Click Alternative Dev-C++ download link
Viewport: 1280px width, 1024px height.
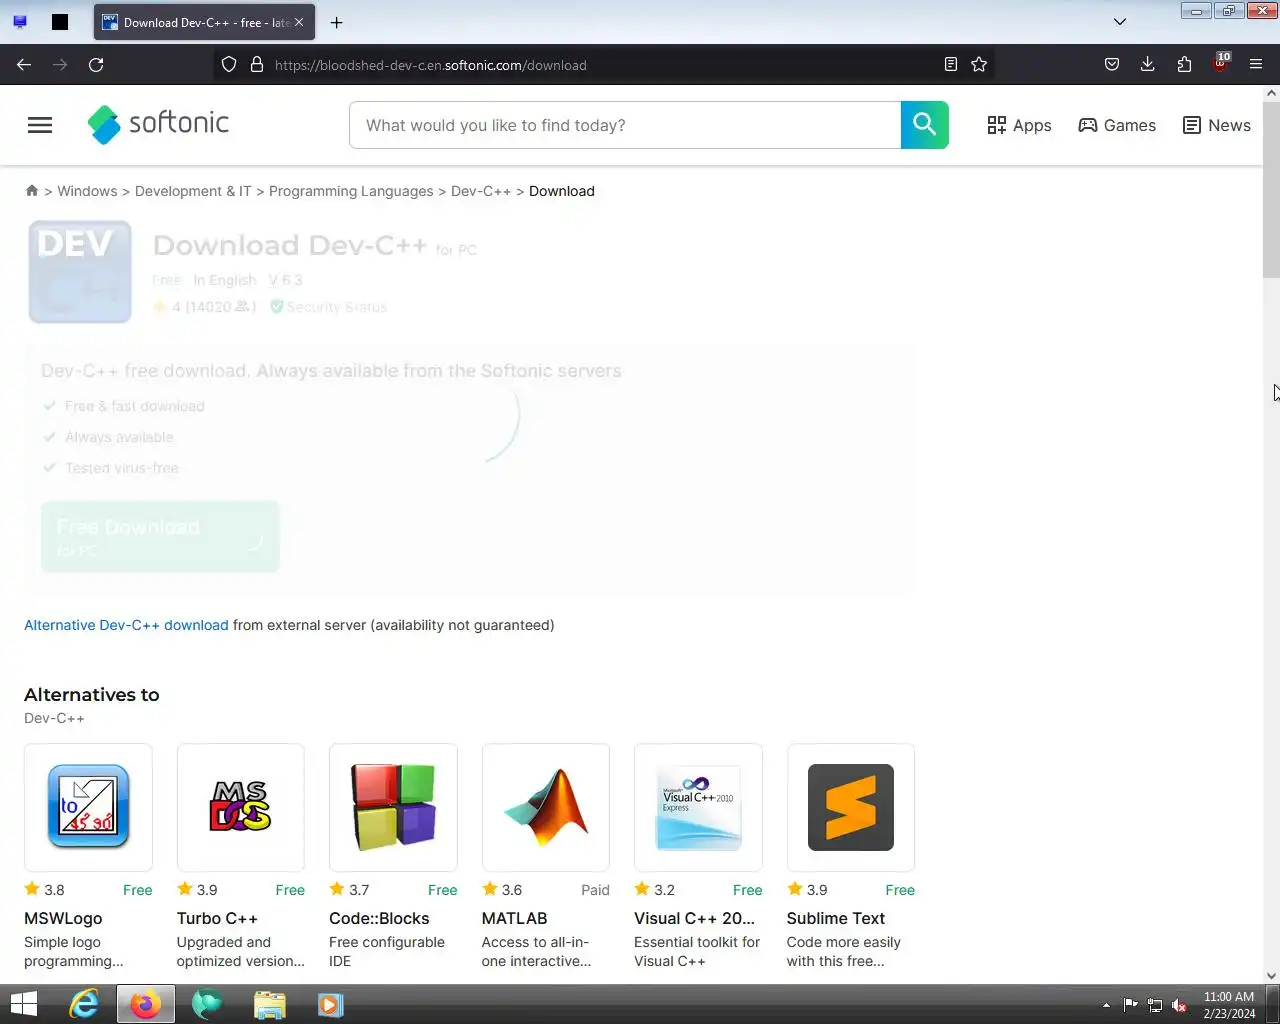(126, 625)
